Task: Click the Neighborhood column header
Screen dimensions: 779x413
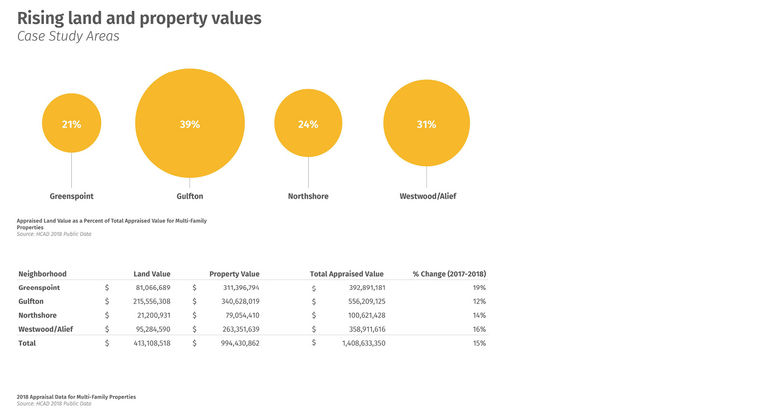Action: (x=42, y=273)
